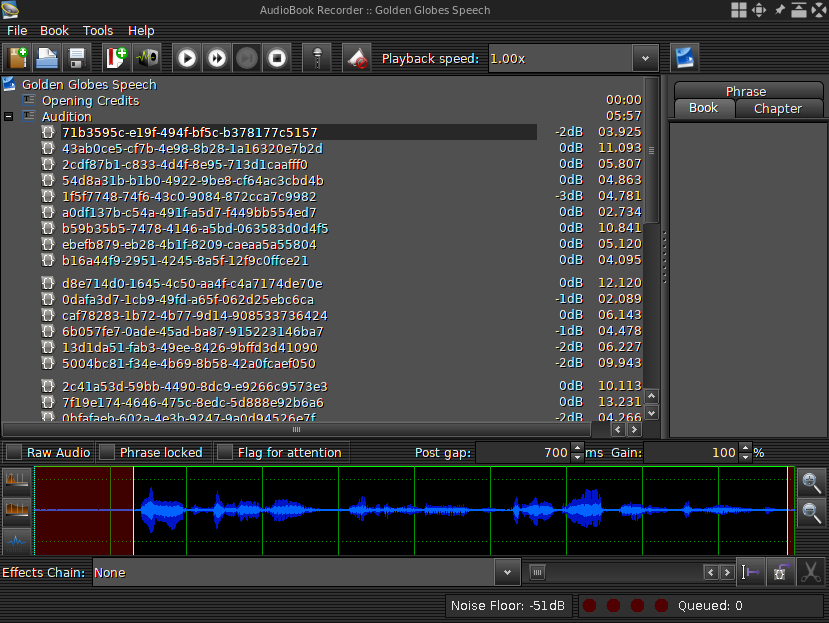Click the phrase list scroll down arrow

(x=652, y=413)
